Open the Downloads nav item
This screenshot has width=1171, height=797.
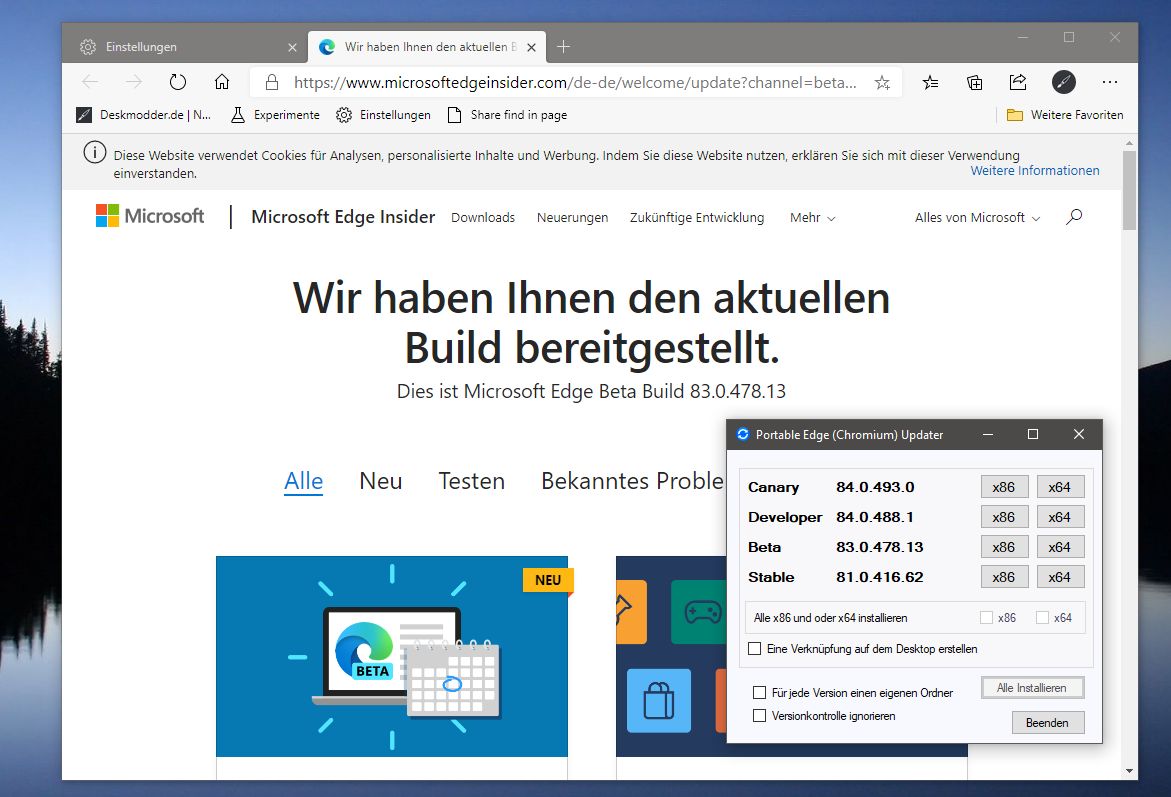[483, 217]
